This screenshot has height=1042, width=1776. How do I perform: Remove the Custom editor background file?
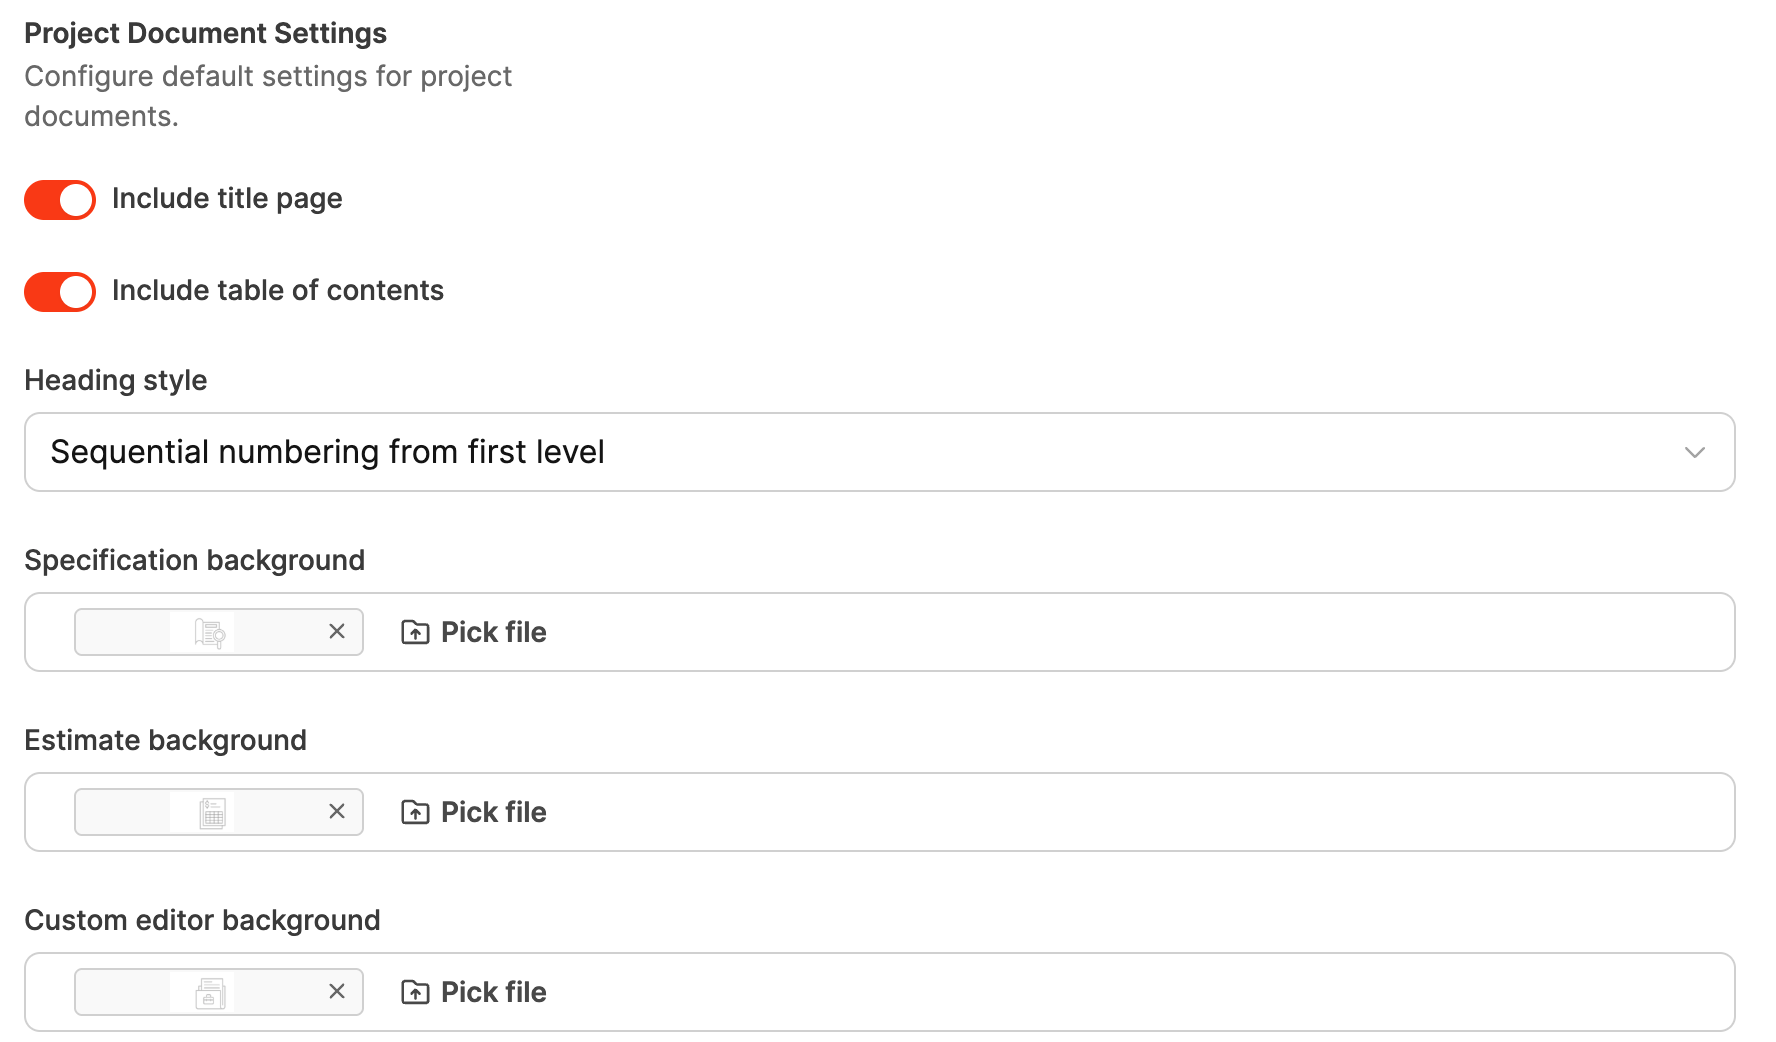click(337, 992)
